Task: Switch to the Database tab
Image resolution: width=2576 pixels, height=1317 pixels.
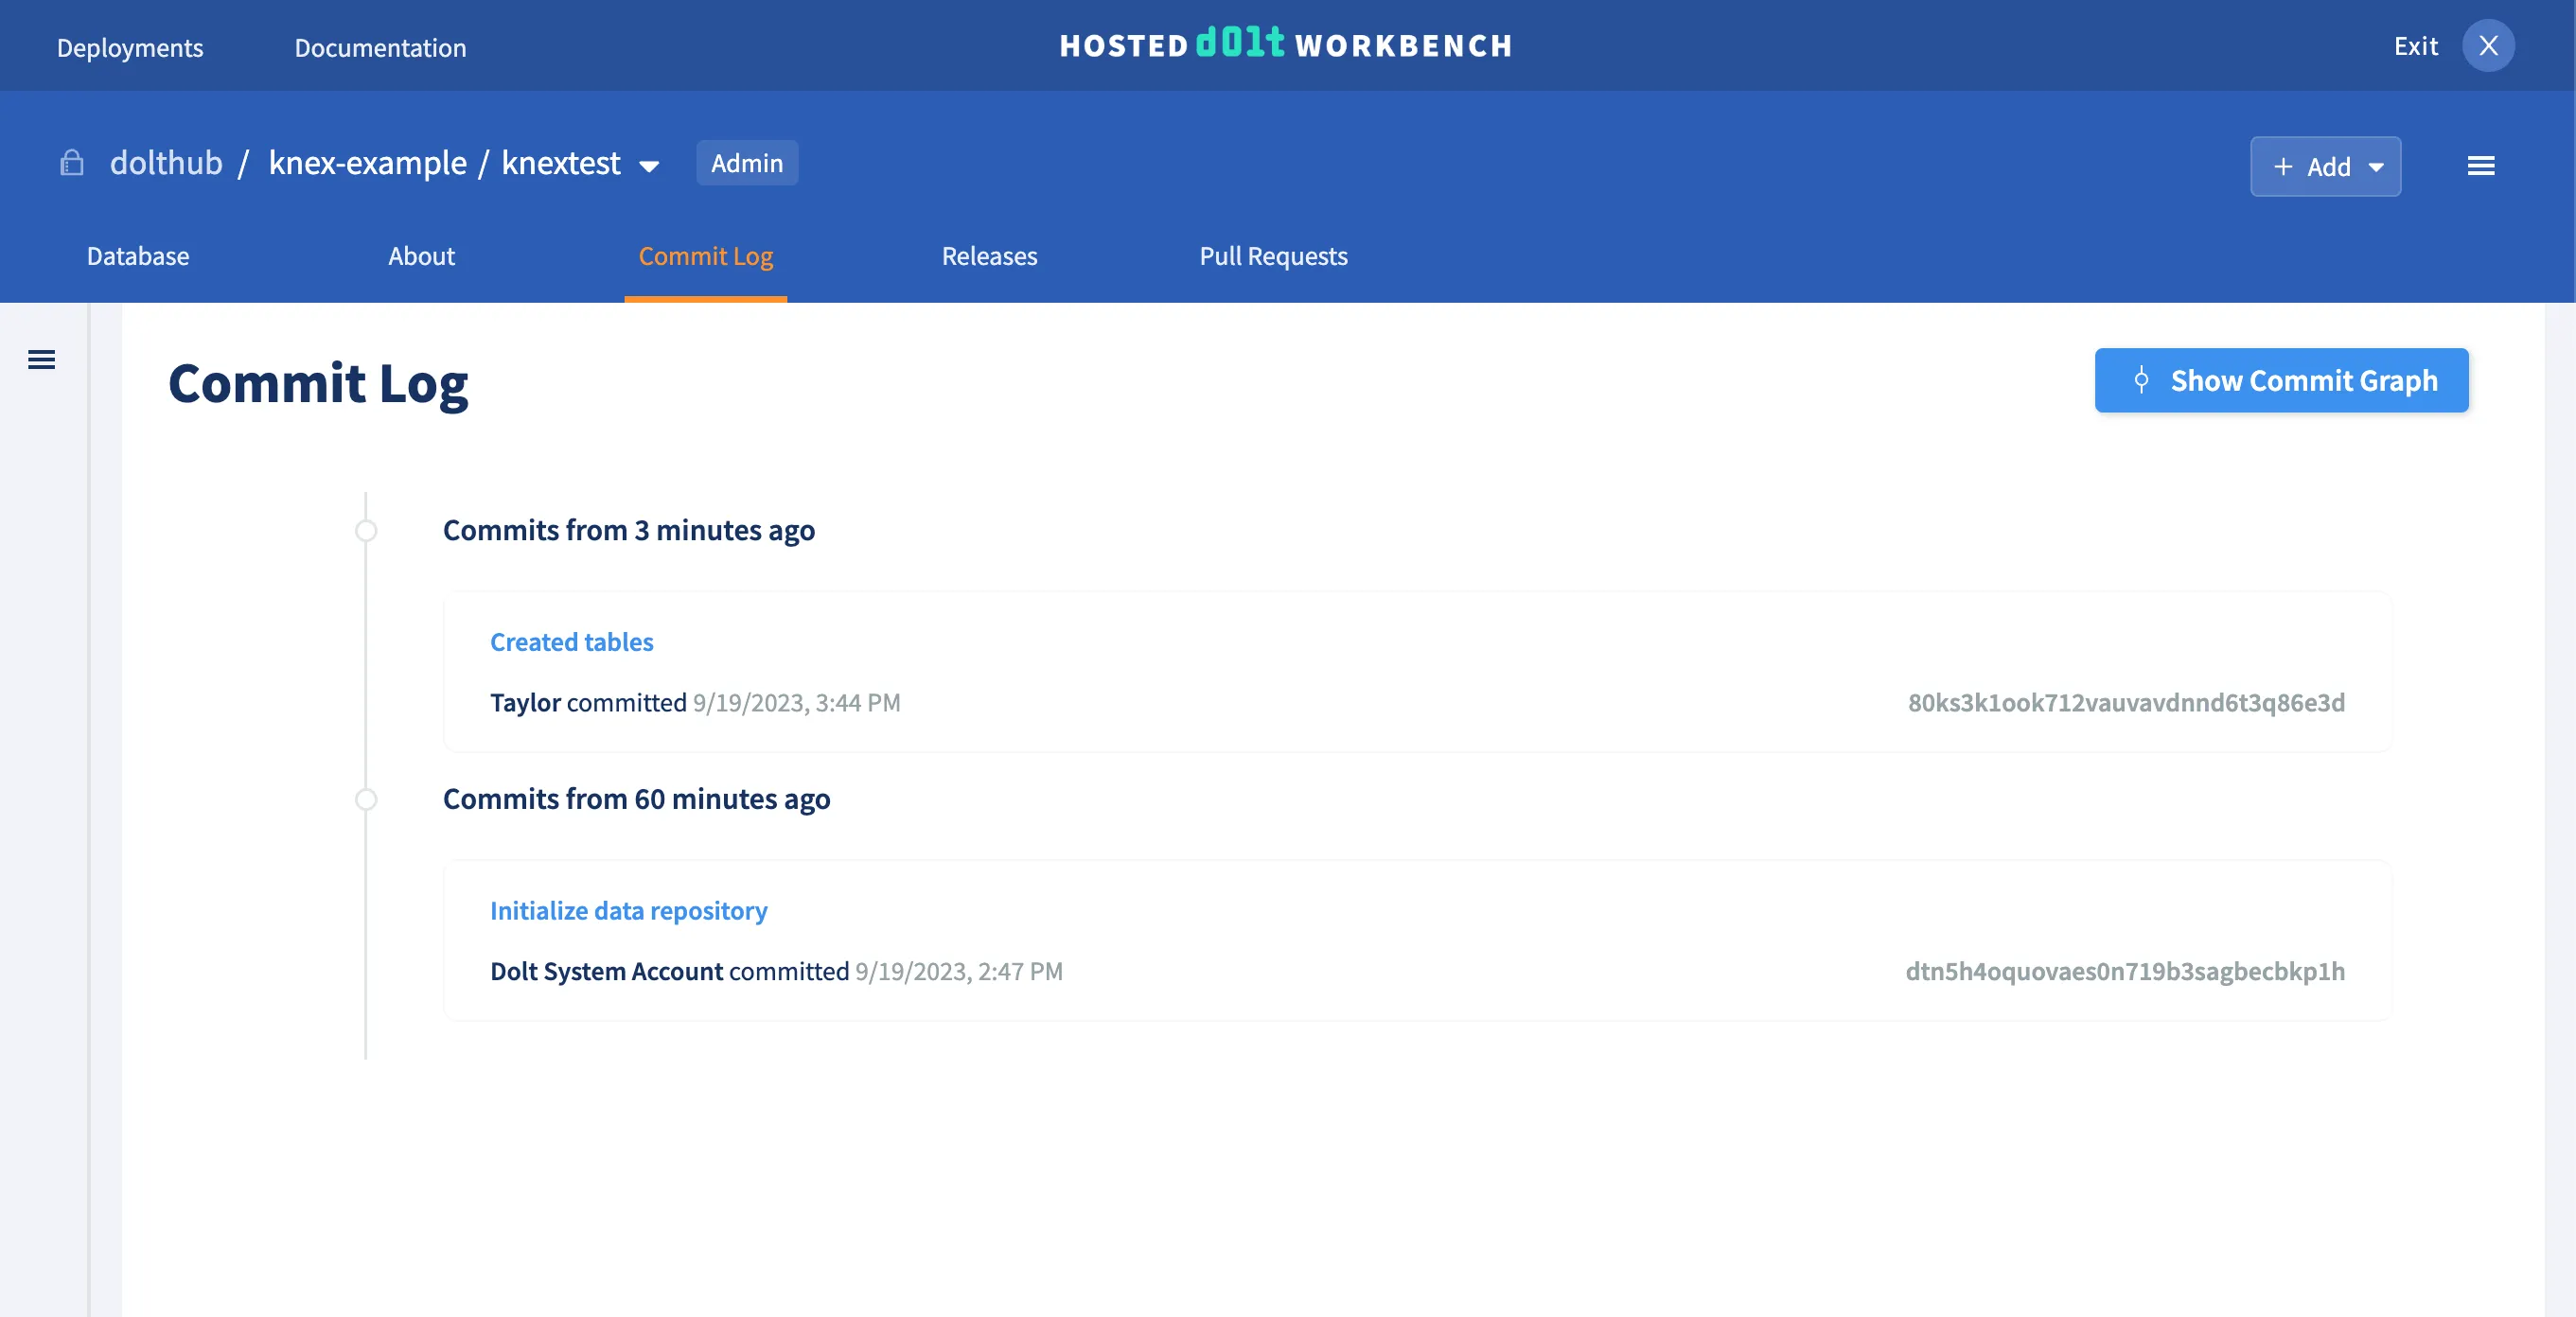Action: coord(137,256)
